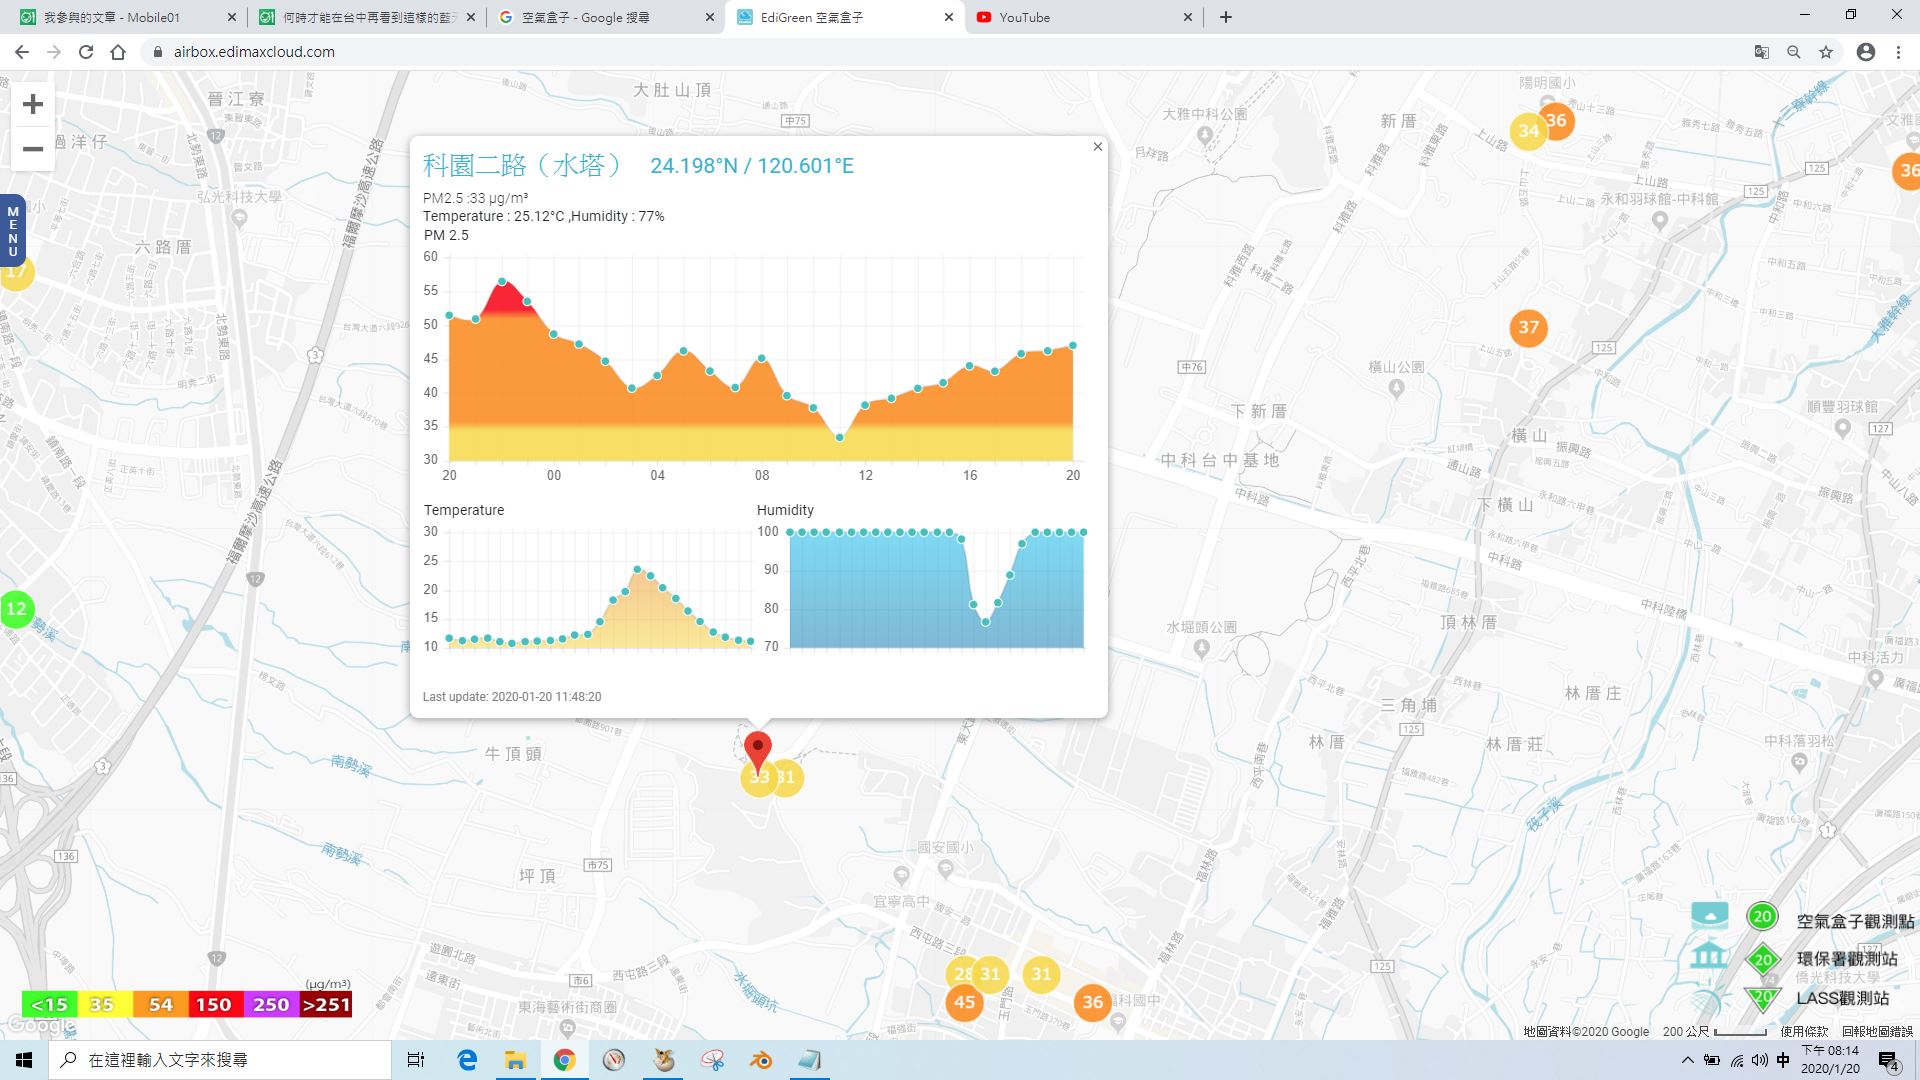Click the purple 250 legend swatch

coord(270,1004)
